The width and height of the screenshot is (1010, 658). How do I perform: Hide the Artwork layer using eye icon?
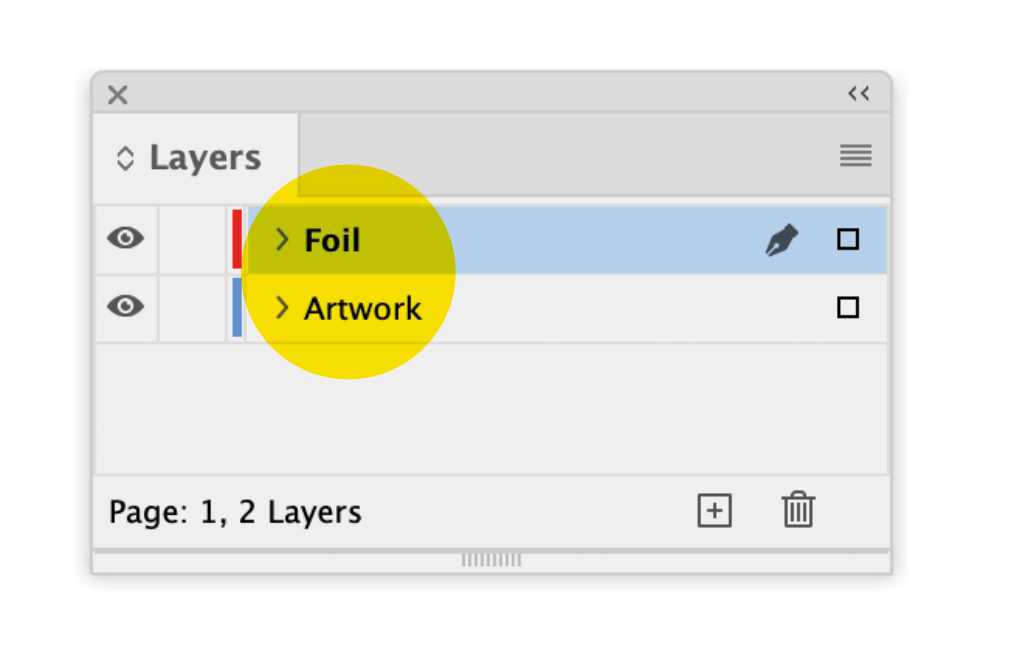[x=125, y=306]
